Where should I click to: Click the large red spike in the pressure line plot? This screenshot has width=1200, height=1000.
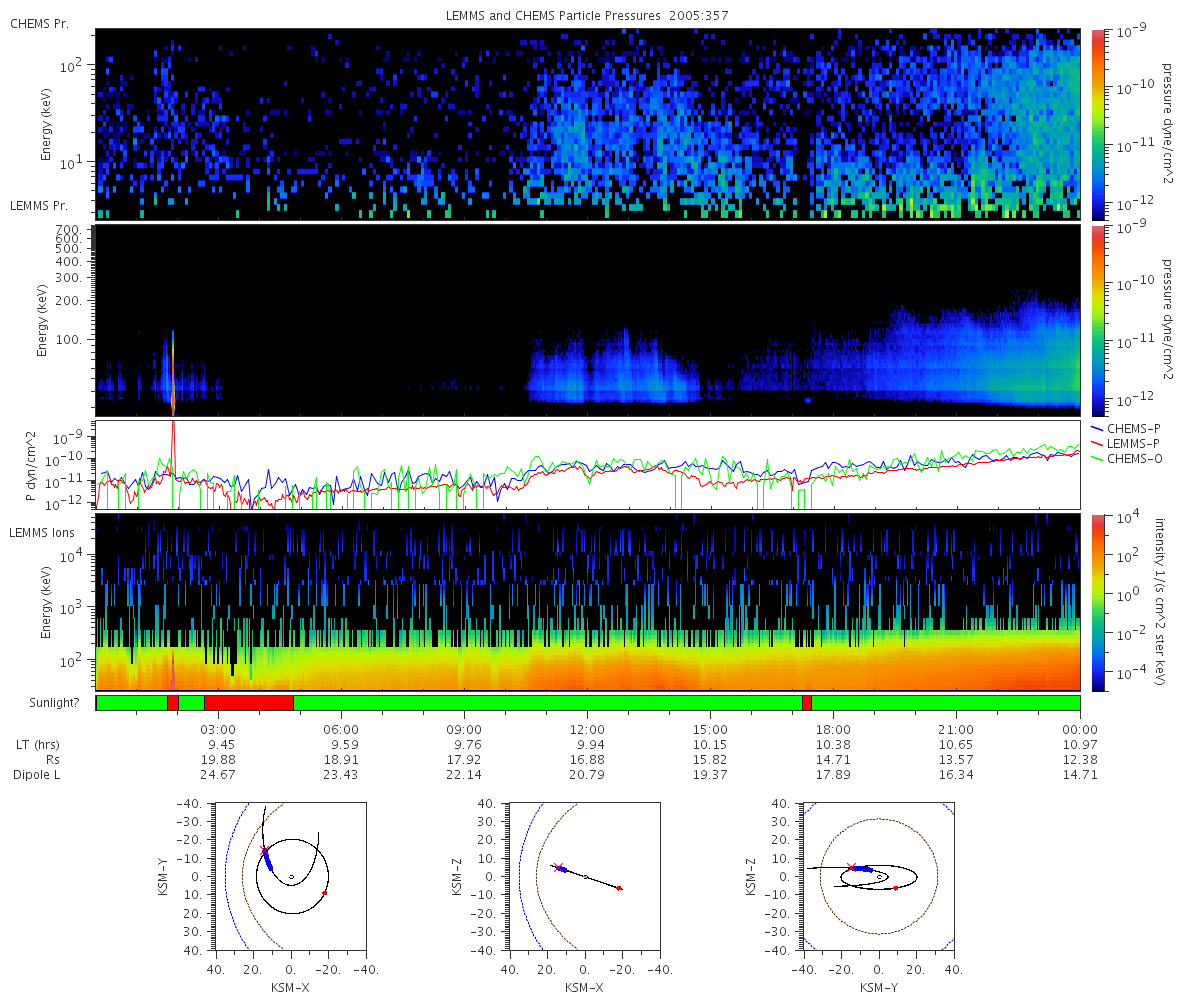click(x=174, y=447)
